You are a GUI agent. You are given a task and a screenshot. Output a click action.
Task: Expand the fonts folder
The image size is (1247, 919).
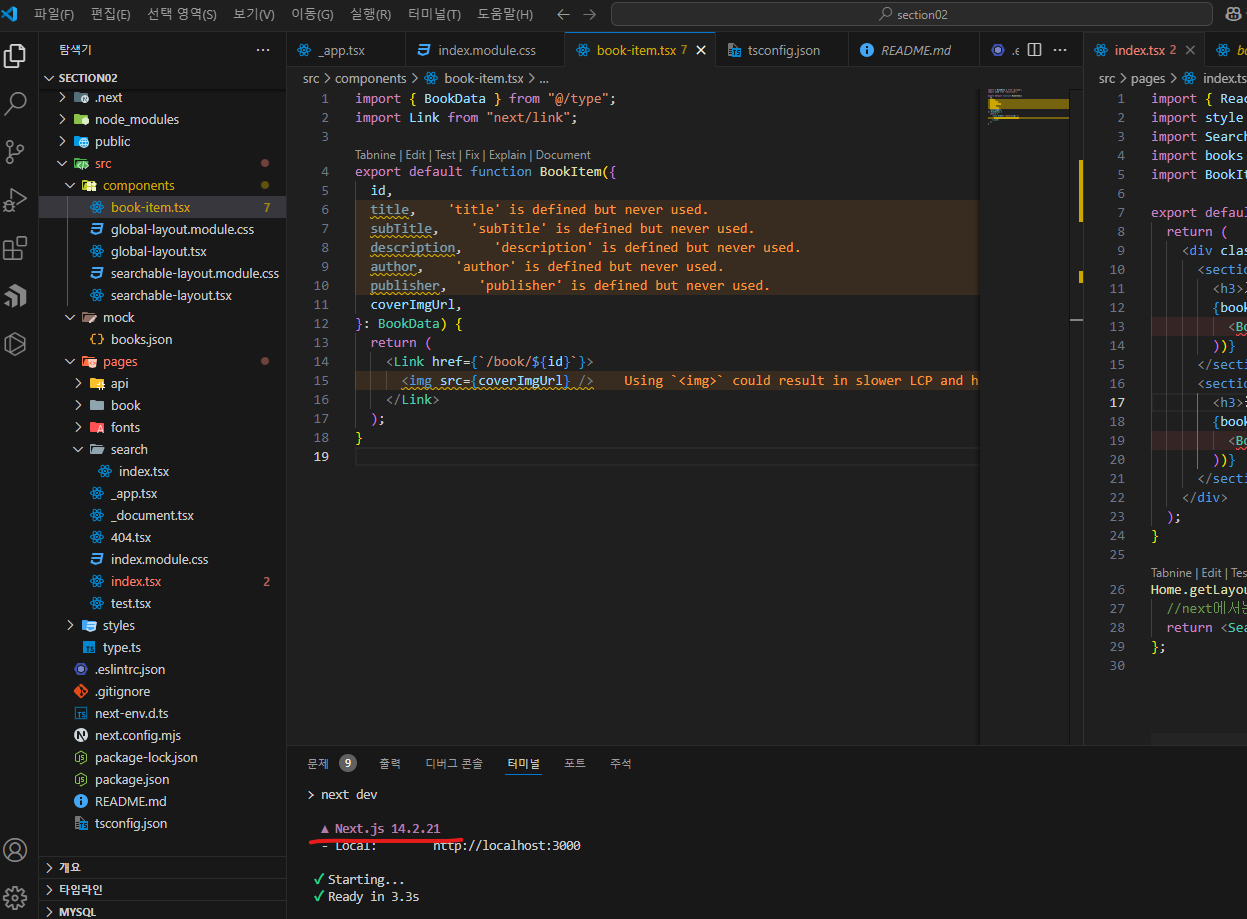click(x=77, y=427)
